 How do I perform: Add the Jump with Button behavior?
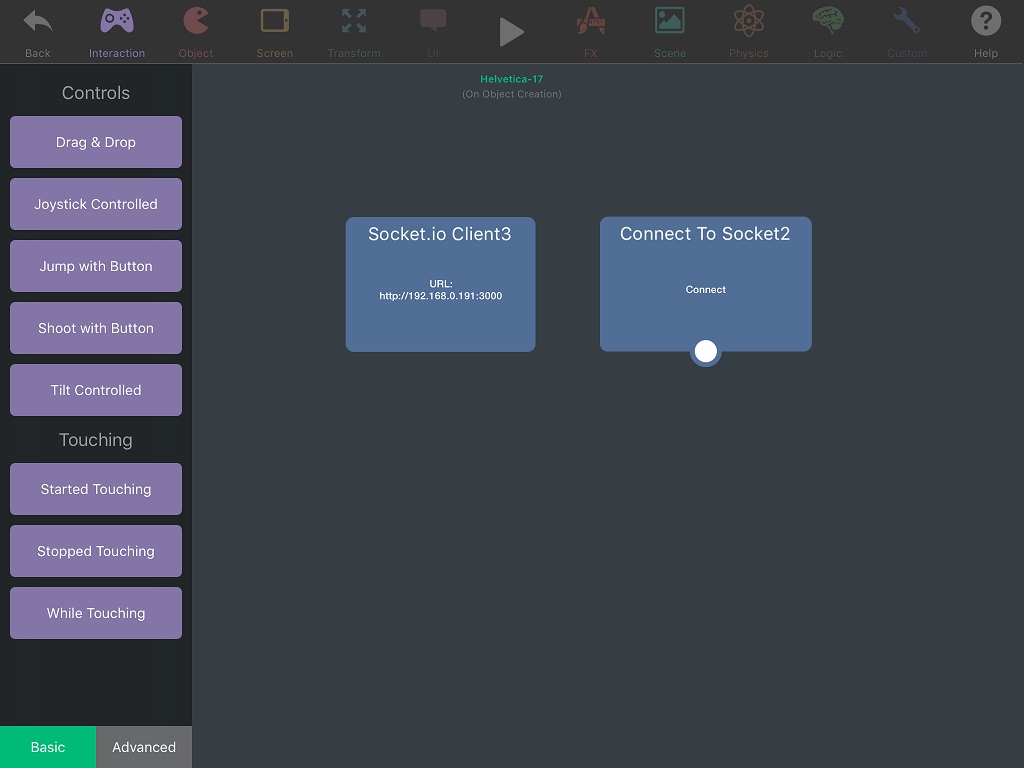pyautogui.click(x=96, y=266)
